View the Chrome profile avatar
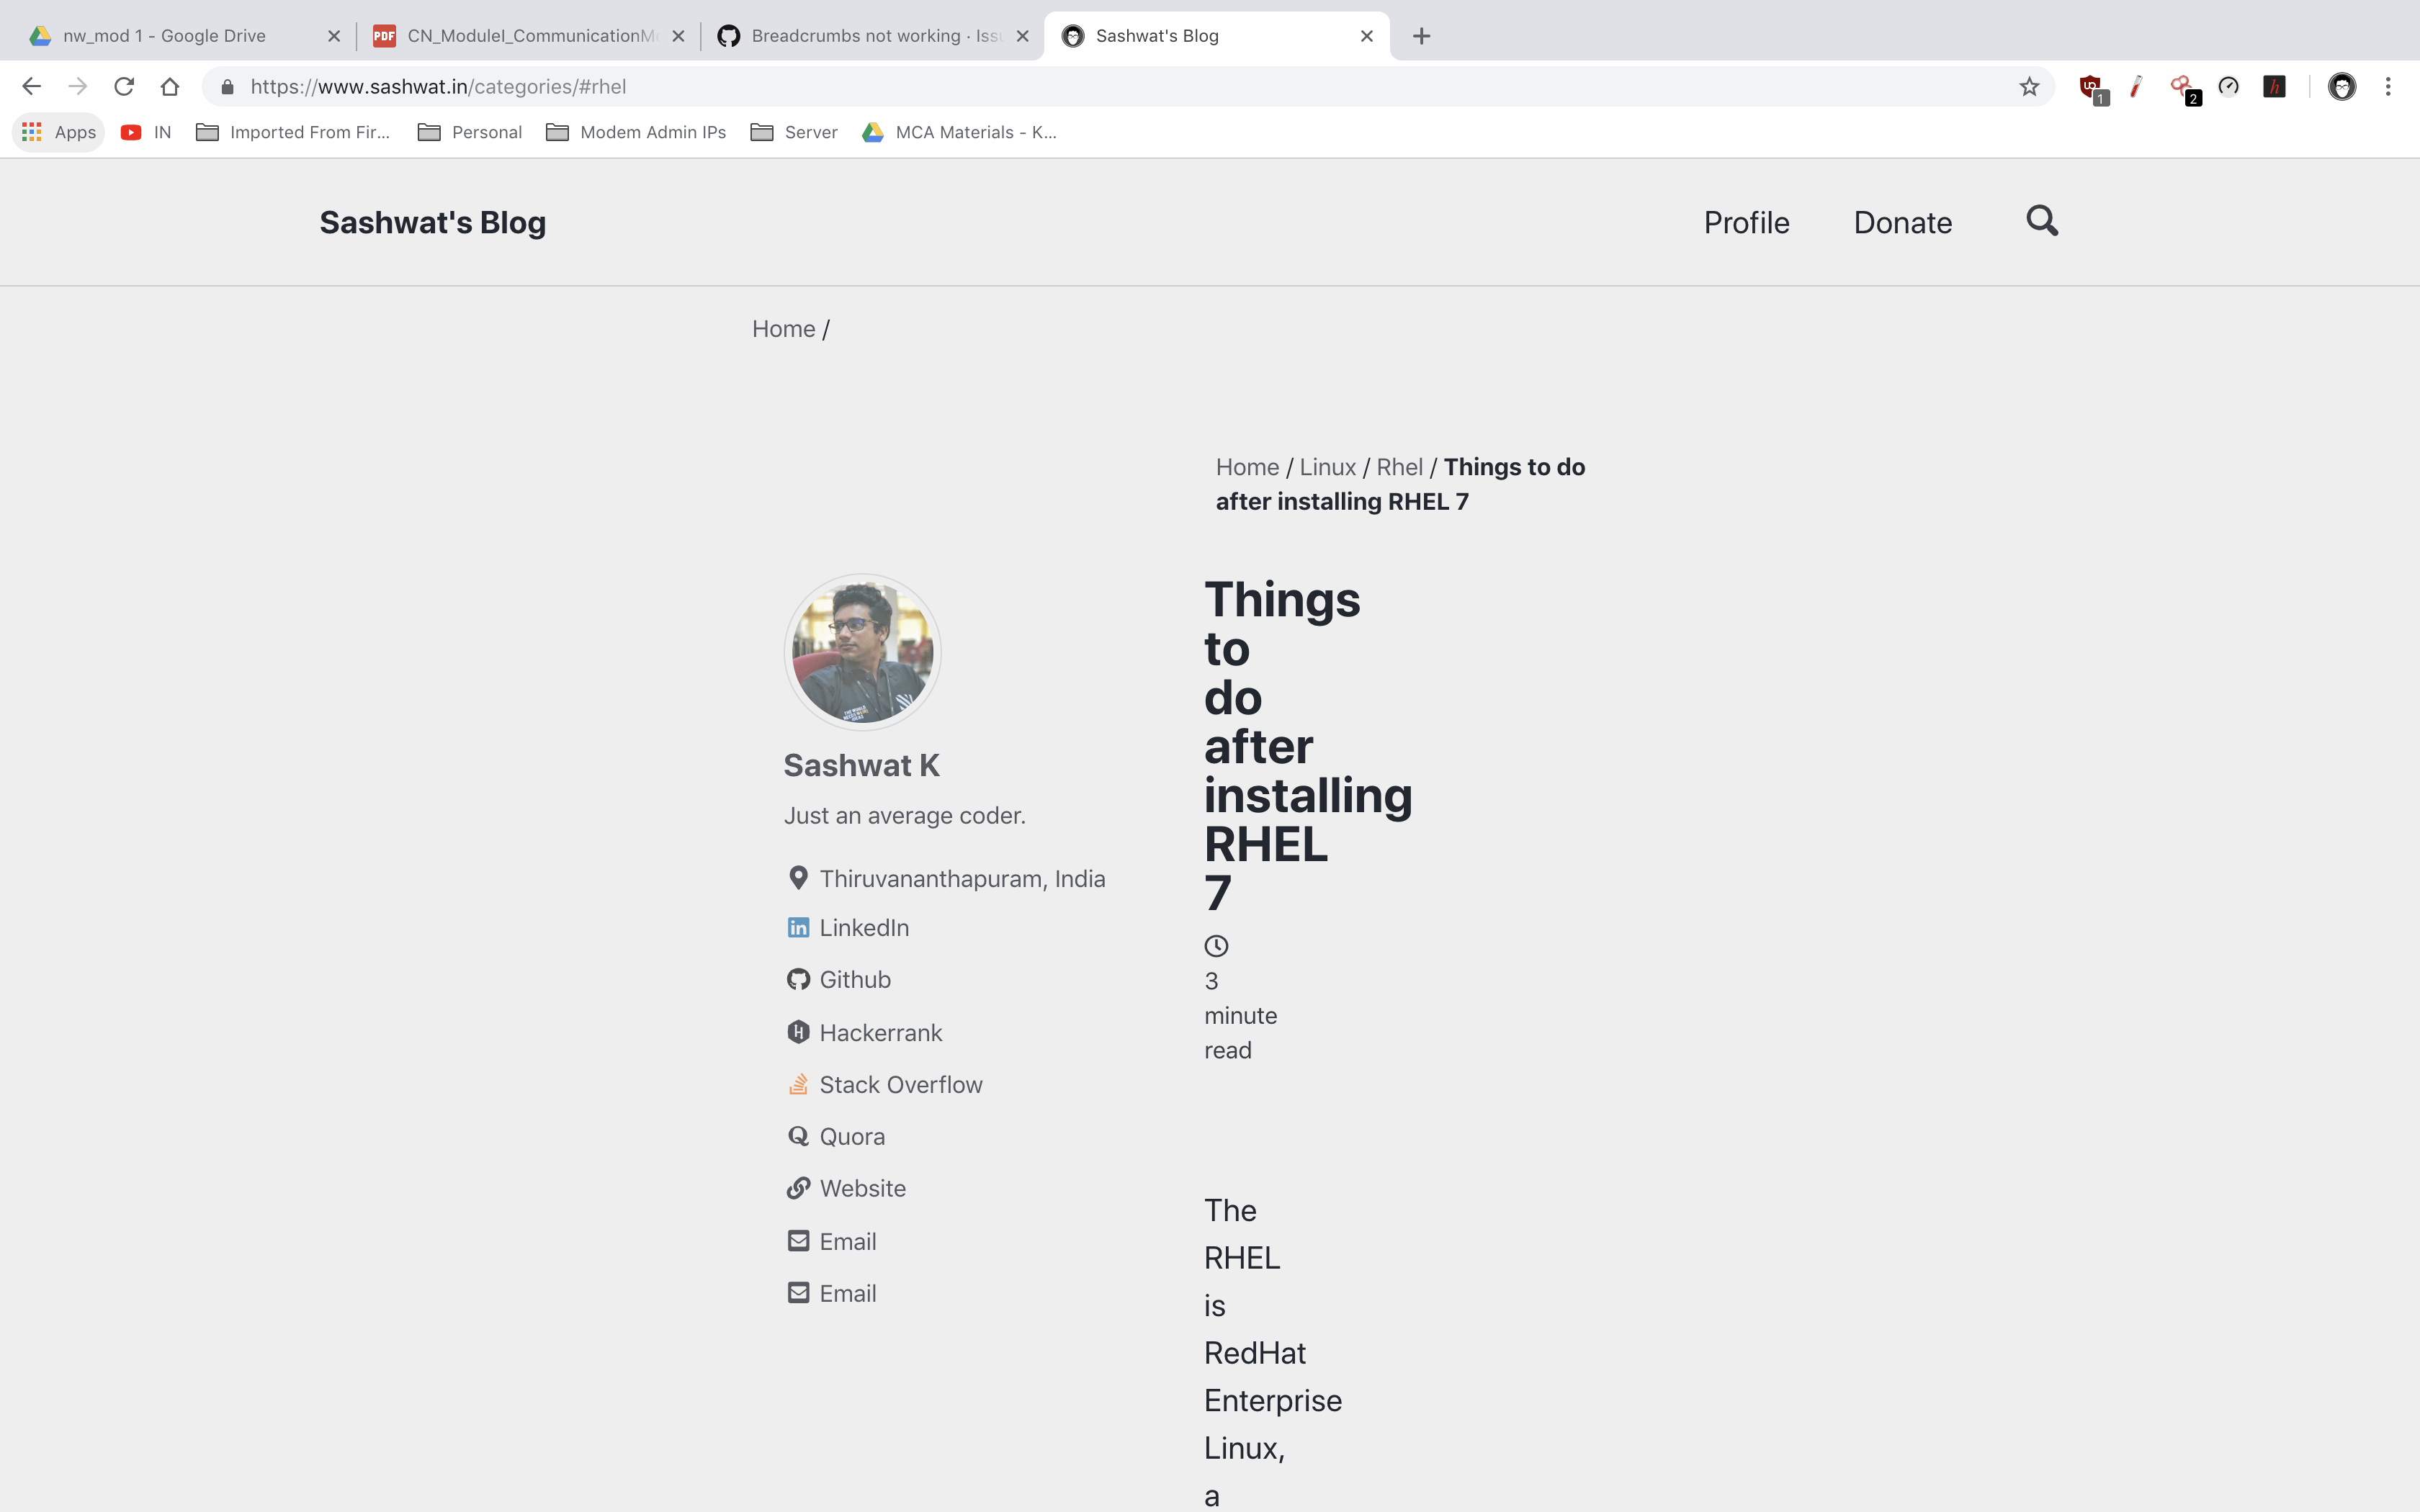Screen dimensions: 2420x1512 pyautogui.click(x=2342, y=86)
